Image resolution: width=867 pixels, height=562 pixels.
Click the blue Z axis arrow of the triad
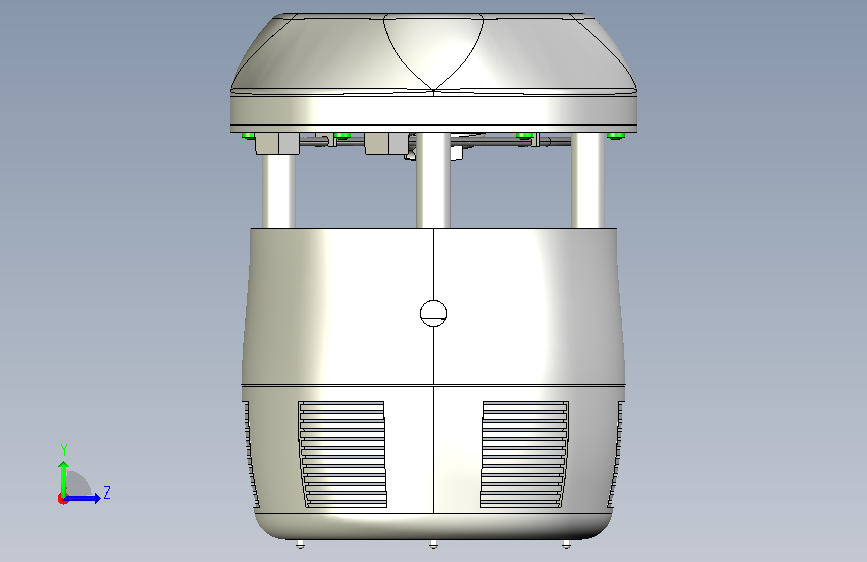point(83,498)
